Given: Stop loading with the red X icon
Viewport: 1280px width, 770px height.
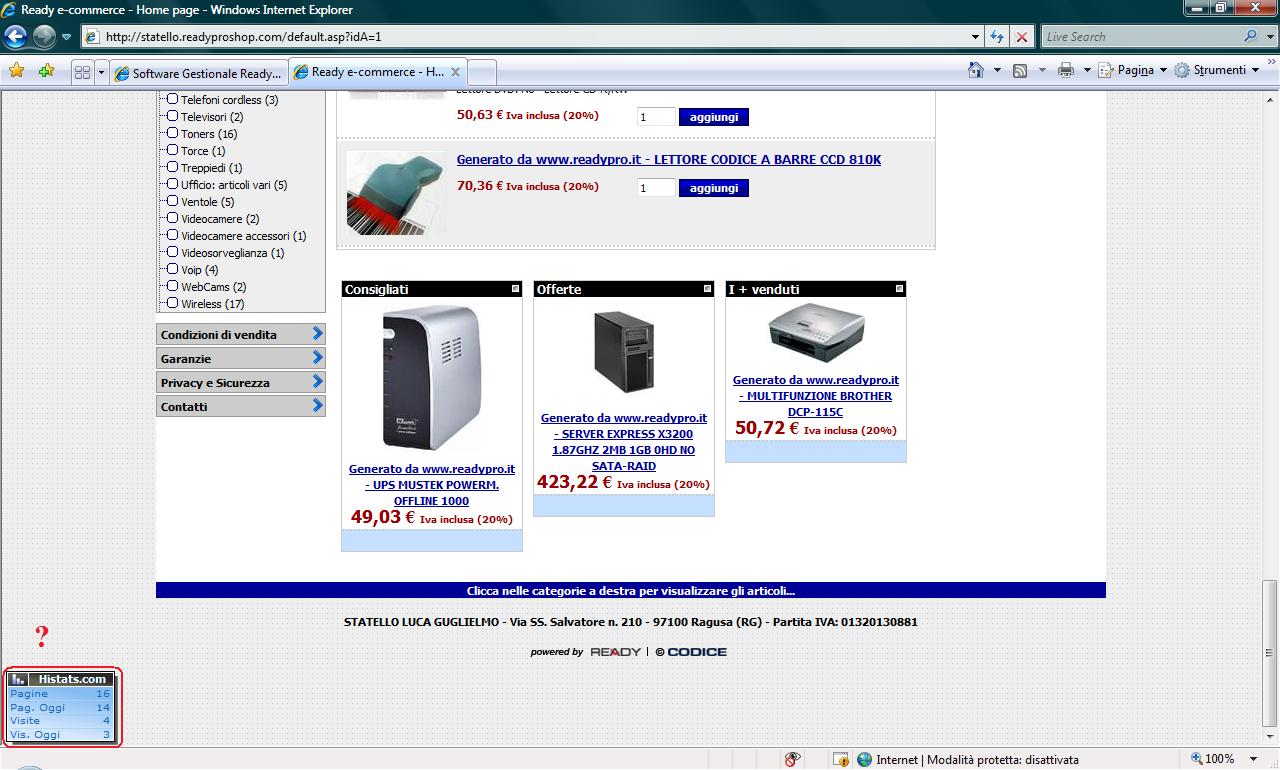Looking at the screenshot, I should click(x=1021, y=37).
